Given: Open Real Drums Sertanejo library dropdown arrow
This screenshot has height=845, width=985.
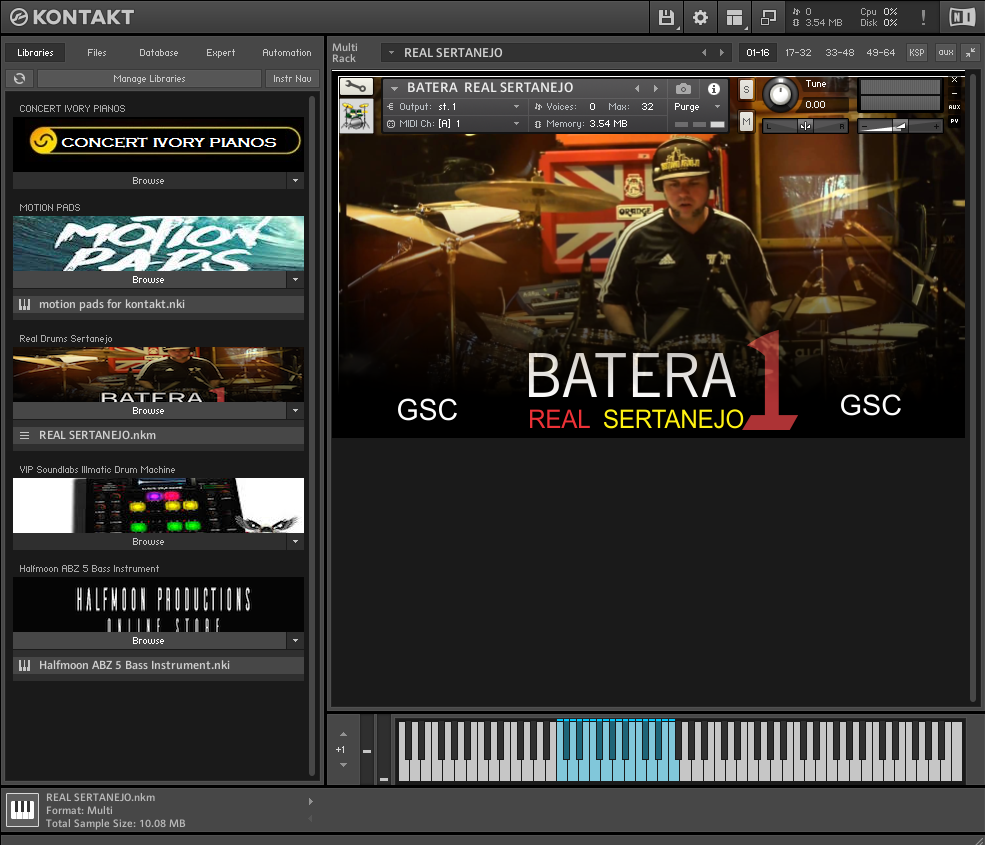Looking at the screenshot, I should point(295,411).
